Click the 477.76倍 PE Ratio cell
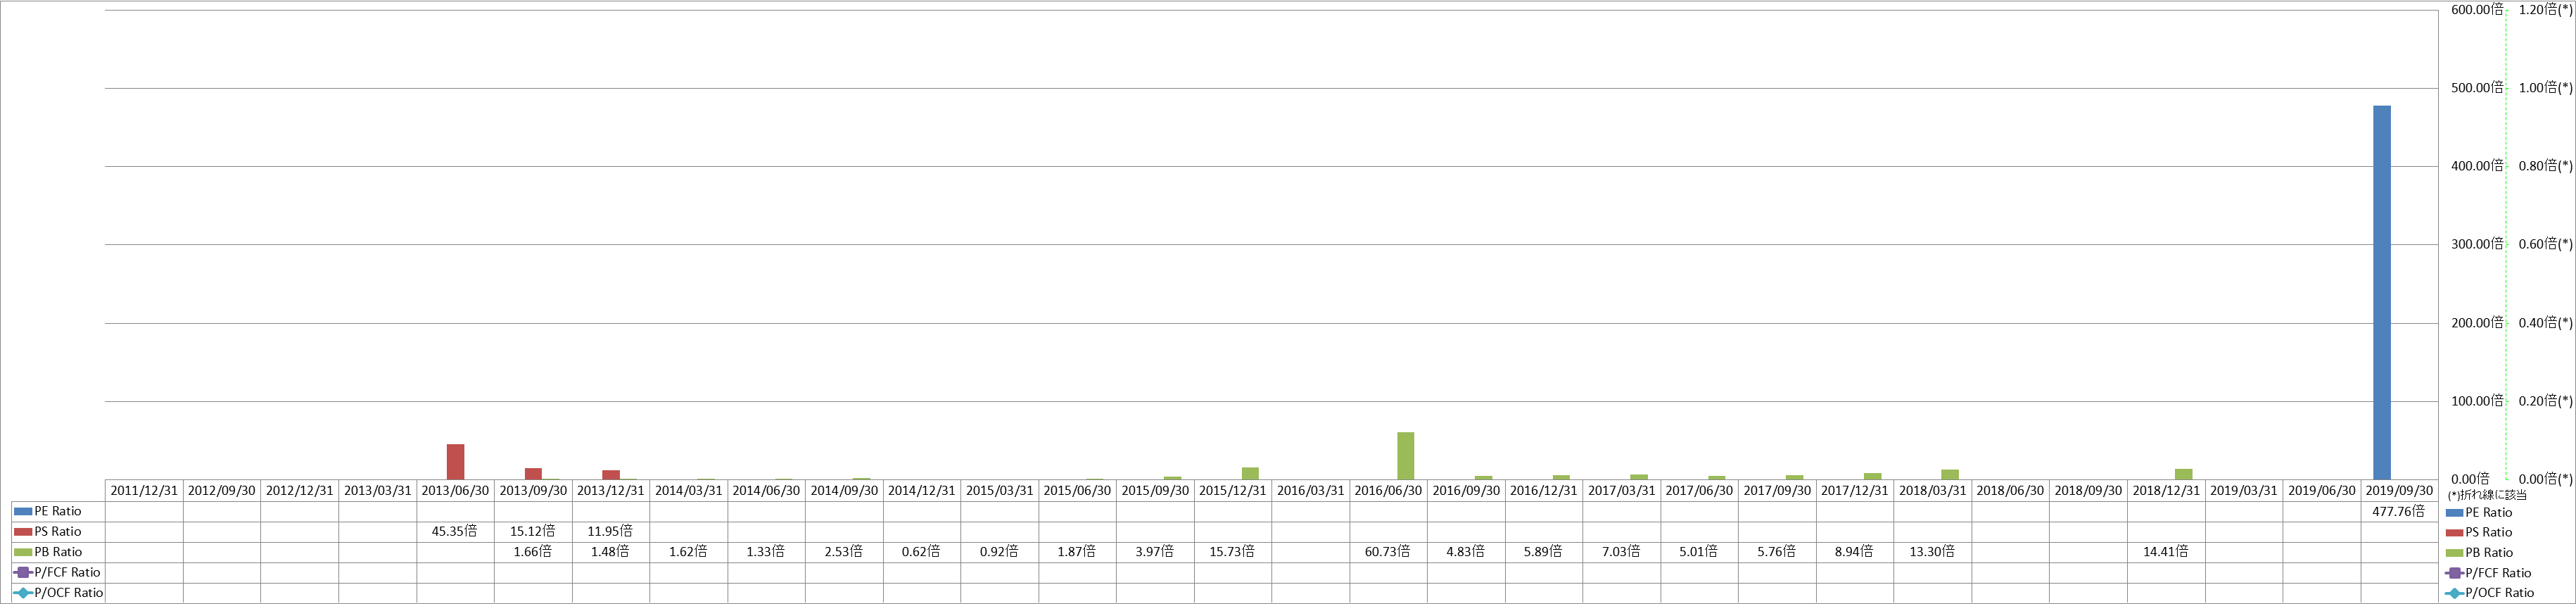Image resolution: width=2576 pixels, height=604 pixels. point(2398,511)
